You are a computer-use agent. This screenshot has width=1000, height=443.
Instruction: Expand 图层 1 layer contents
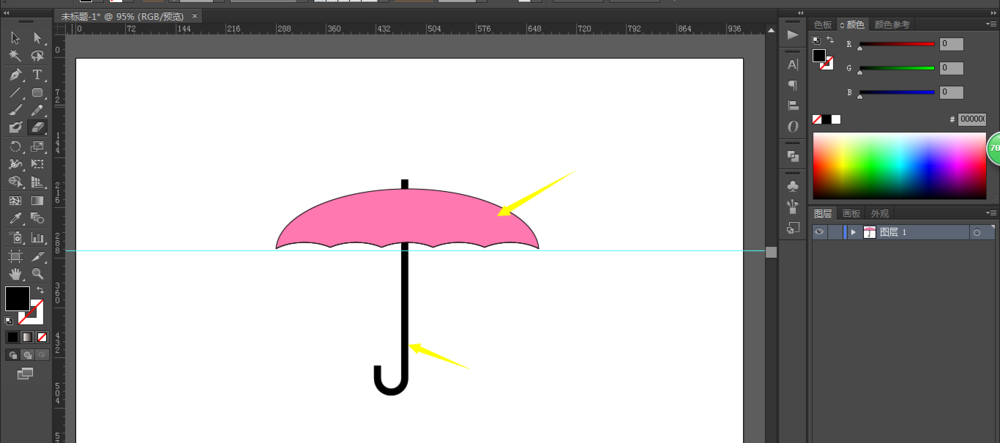853,232
